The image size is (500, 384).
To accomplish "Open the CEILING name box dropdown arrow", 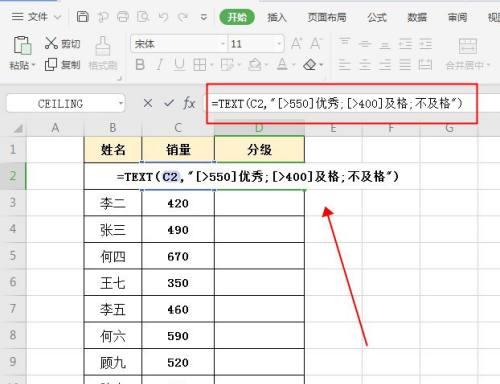I will pyautogui.click(x=121, y=104).
